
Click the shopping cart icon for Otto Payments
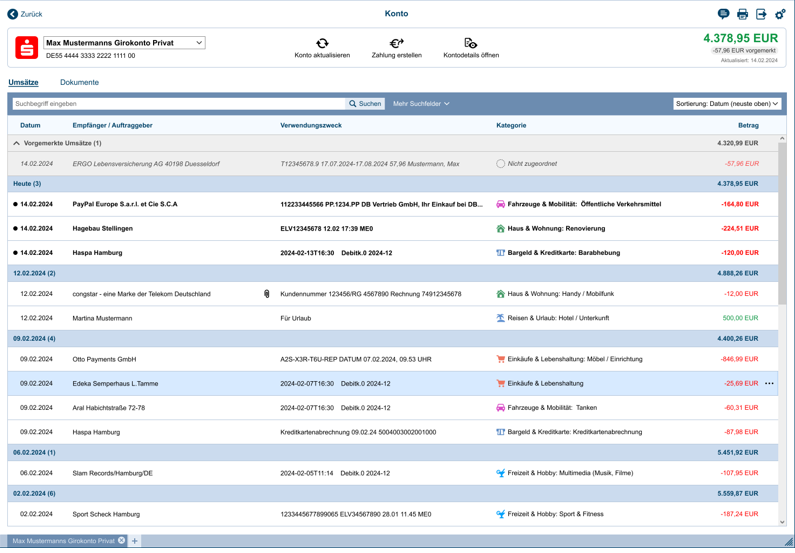[x=500, y=359]
